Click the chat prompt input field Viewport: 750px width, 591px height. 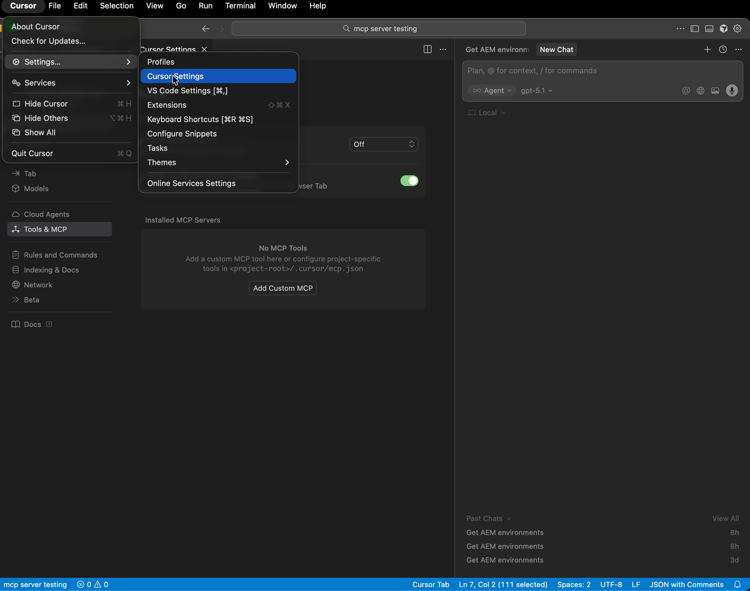(x=602, y=71)
